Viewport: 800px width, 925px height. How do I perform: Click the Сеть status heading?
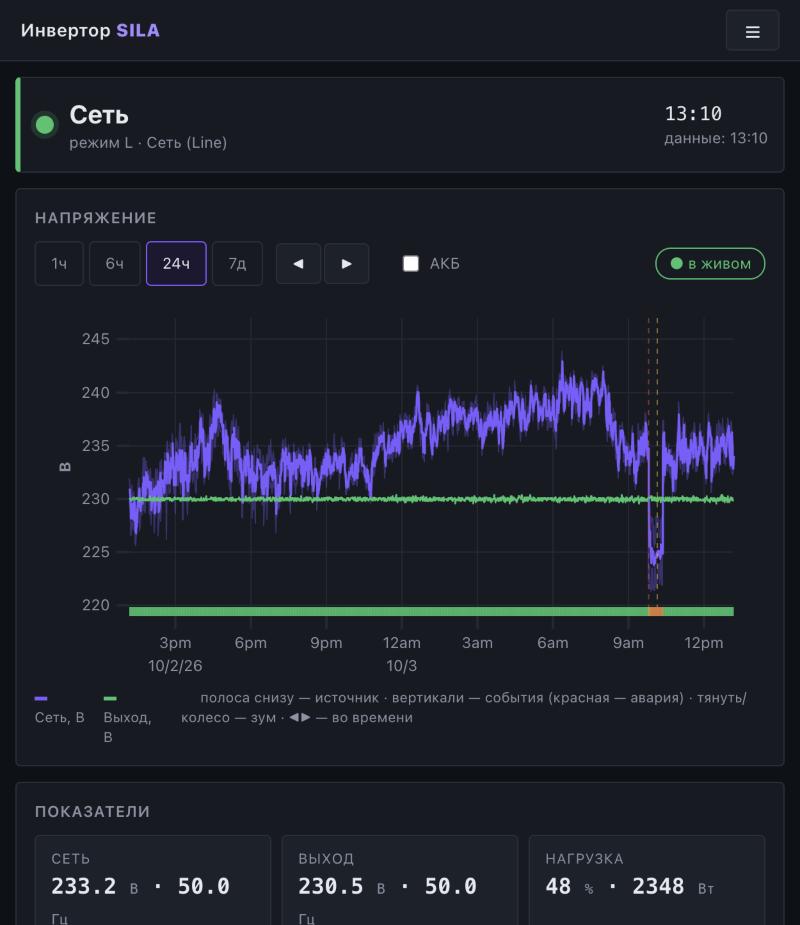click(x=99, y=115)
